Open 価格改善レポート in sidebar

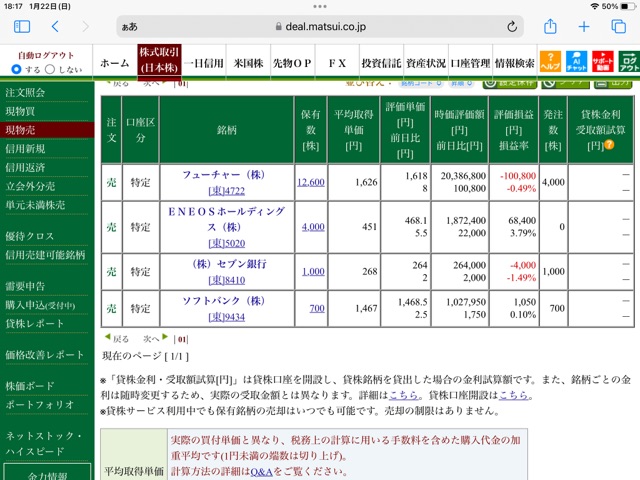coord(45,355)
